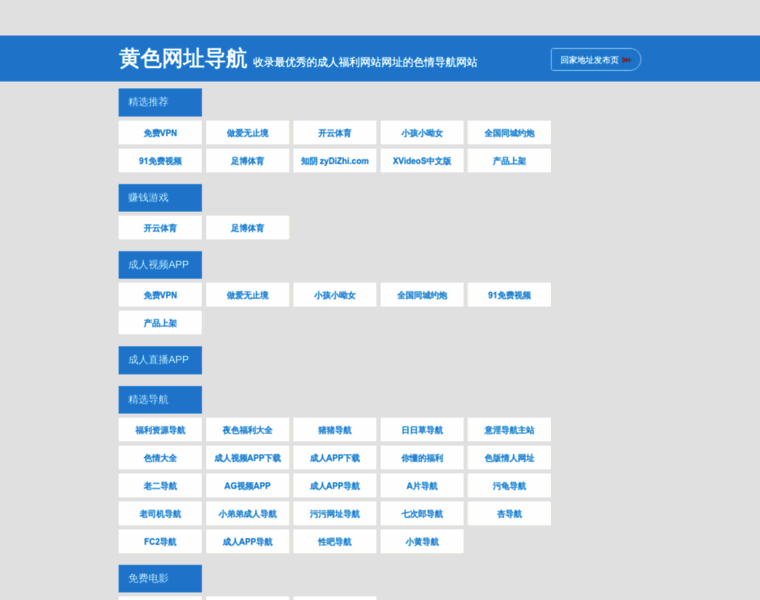Image resolution: width=760 pixels, height=600 pixels.
Task: Click the 成人APP下载 link
Action: point(335,458)
